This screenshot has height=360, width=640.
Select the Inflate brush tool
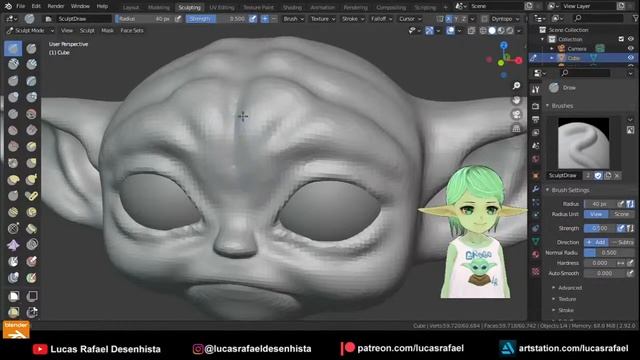pos(13,97)
